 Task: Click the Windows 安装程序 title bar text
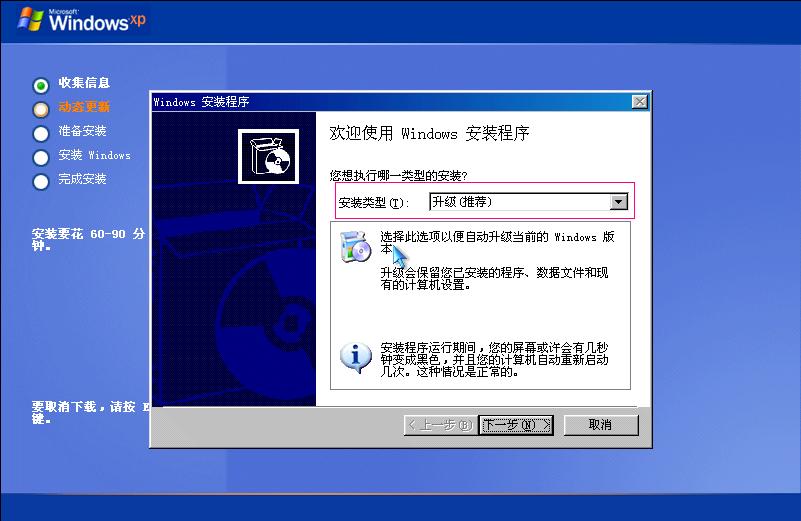point(201,102)
